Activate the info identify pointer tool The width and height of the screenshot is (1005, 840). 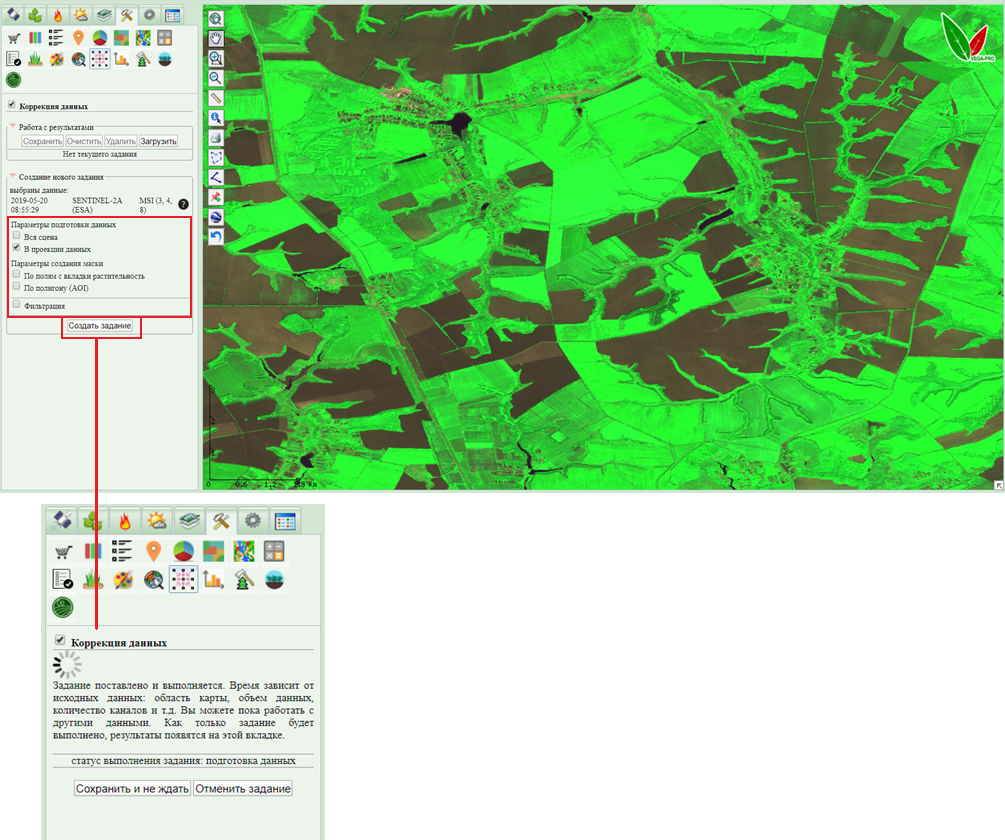[x=215, y=118]
